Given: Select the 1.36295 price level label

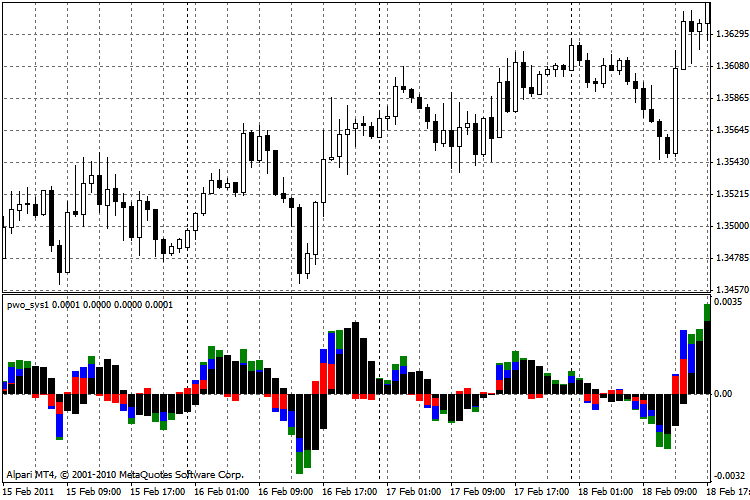Looking at the screenshot, I should (x=732, y=34).
